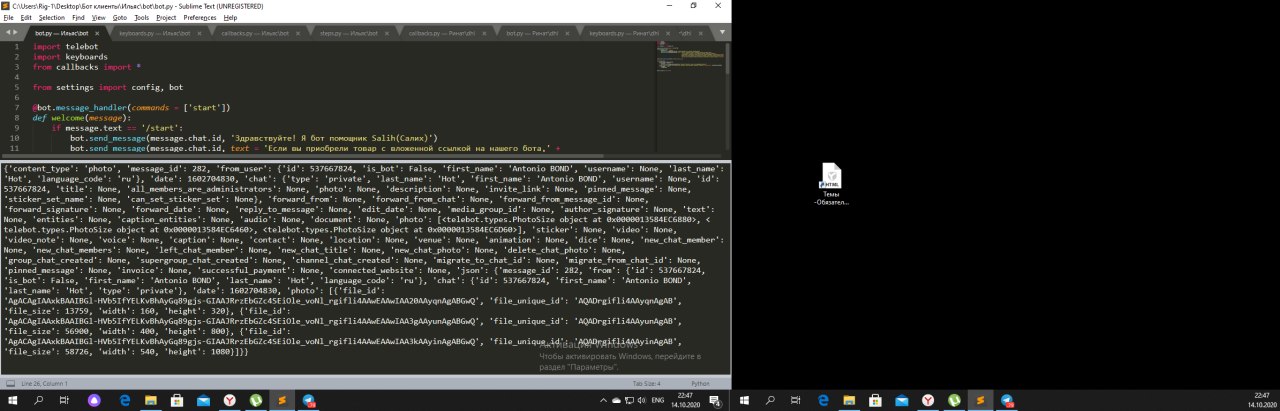Toggle the side bar icon in status bar
This screenshot has width=1280, height=411.
click(8, 383)
